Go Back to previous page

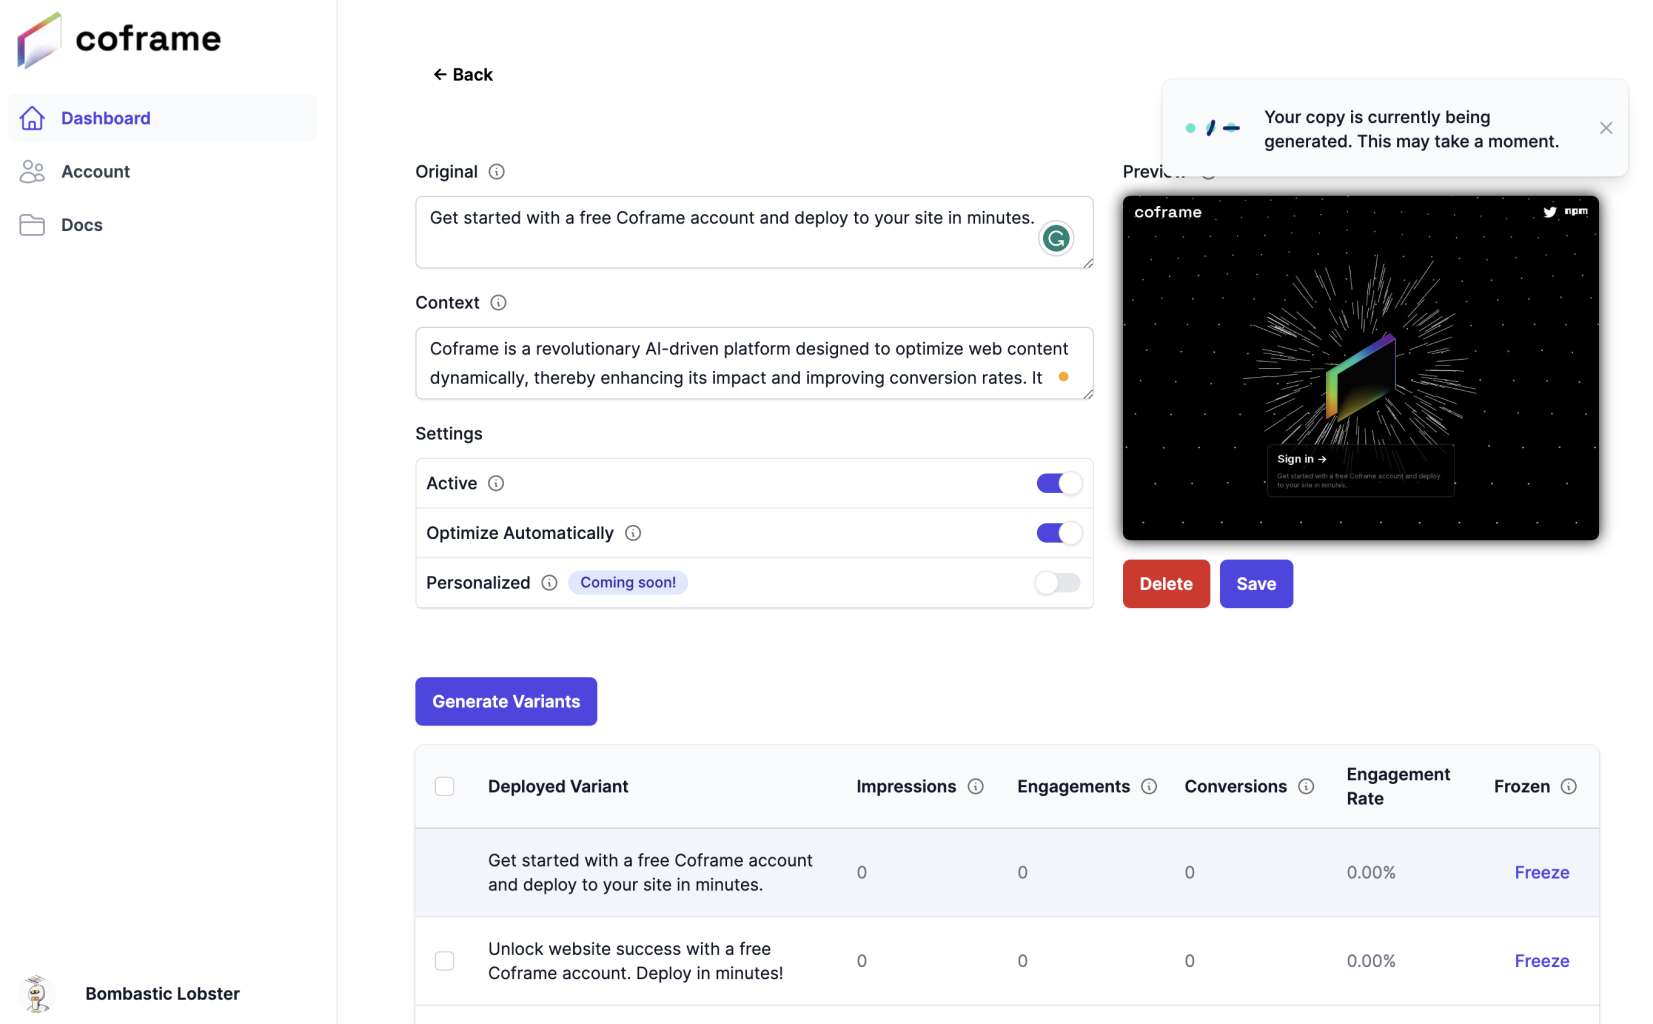click(x=463, y=75)
